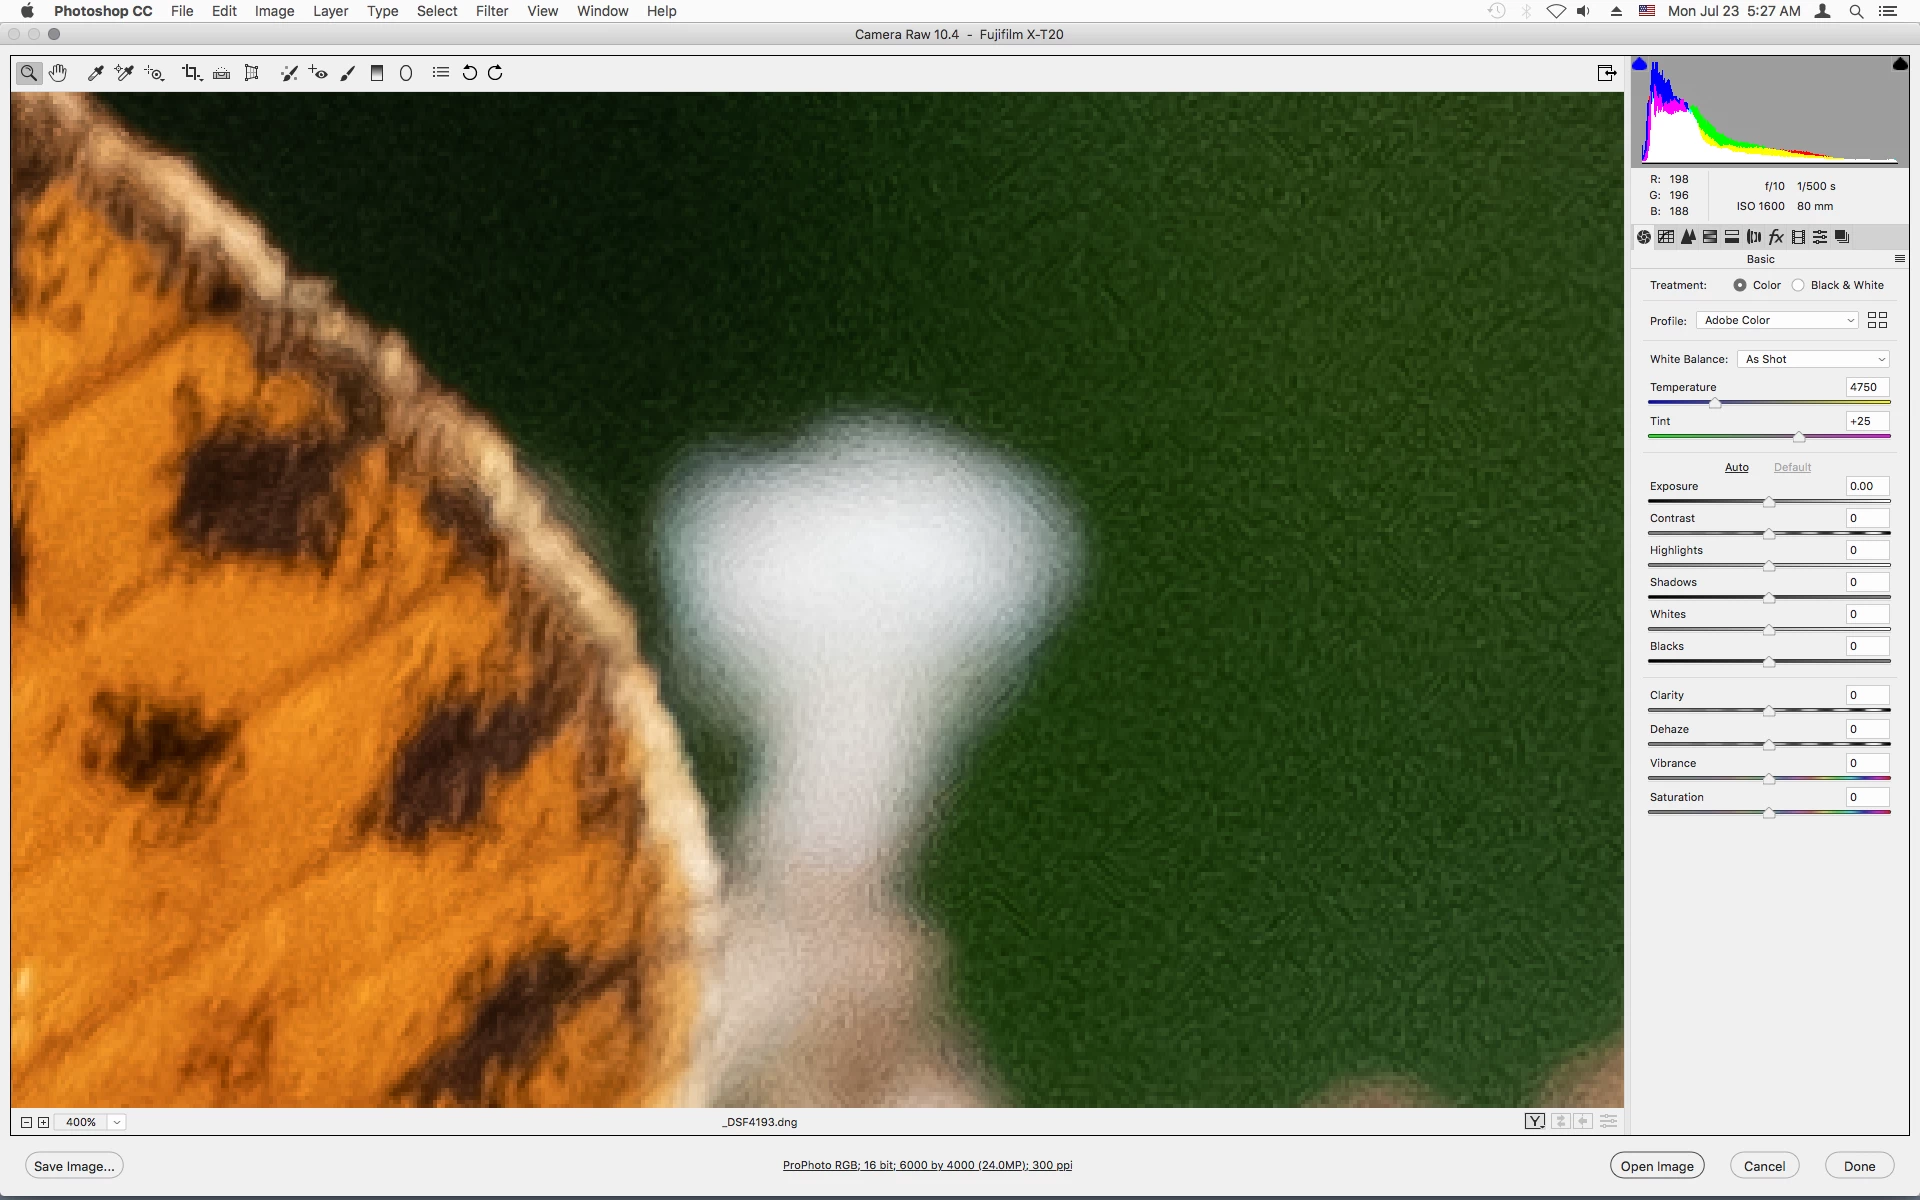Screen dimensions: 1920x1200
Task: Select the Straighten level tool
Action: click(x=221, y=73)
